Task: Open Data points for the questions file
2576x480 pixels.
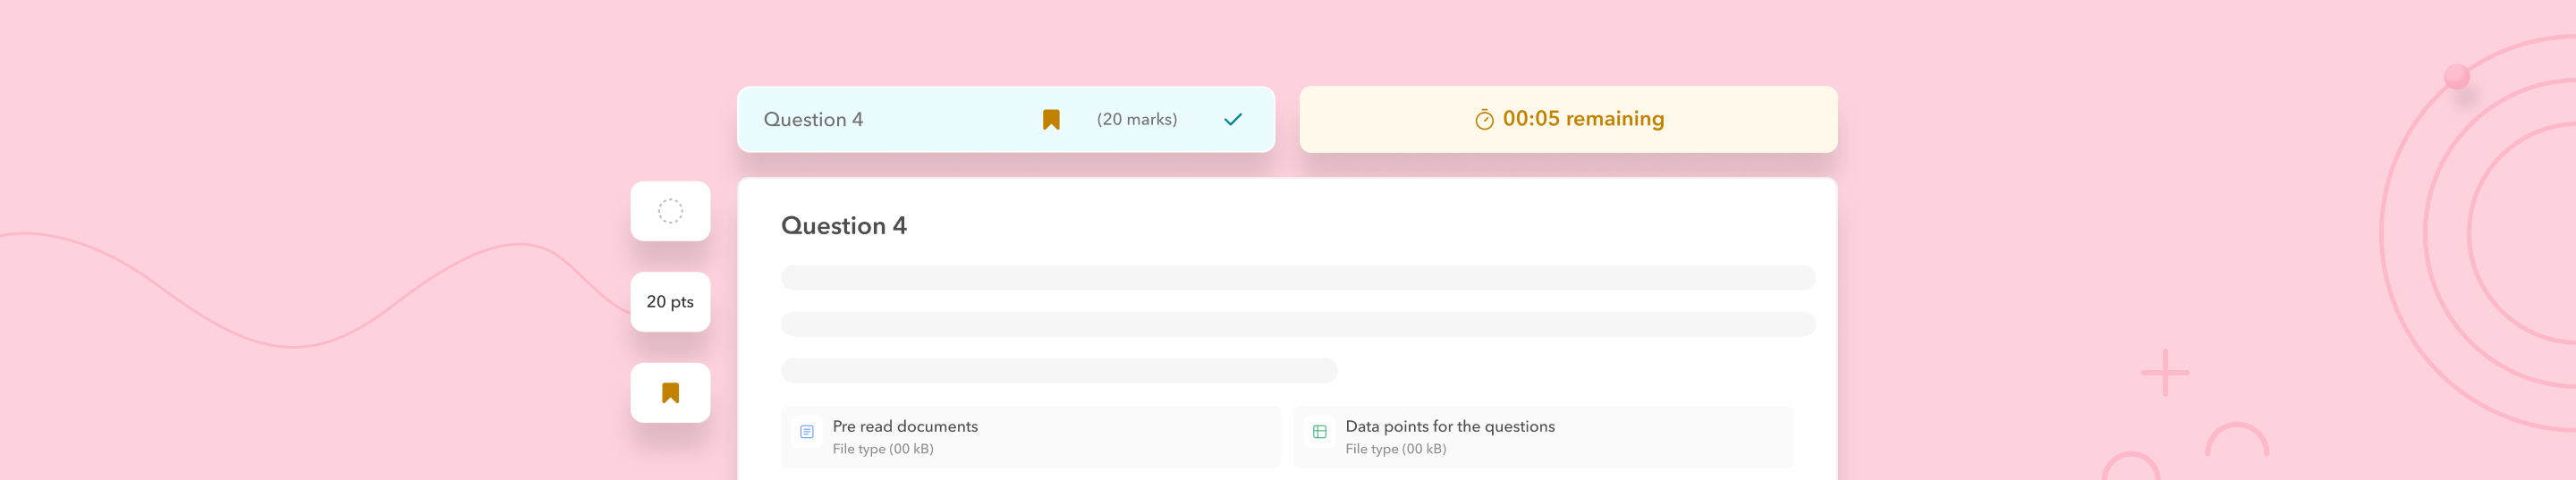Action: click(1450, 426)
